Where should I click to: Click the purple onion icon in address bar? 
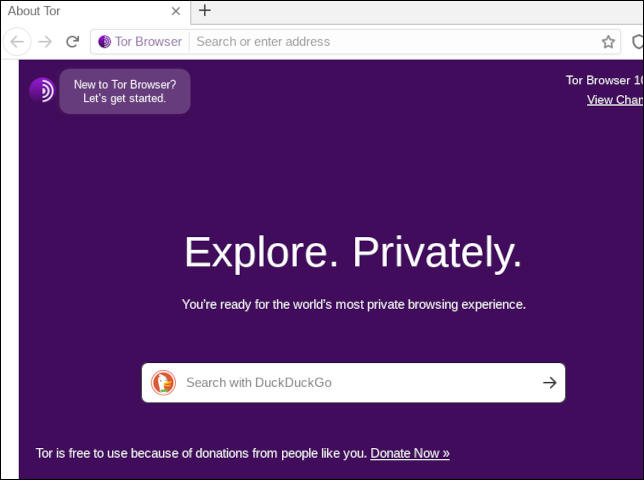tap(104, 41)
